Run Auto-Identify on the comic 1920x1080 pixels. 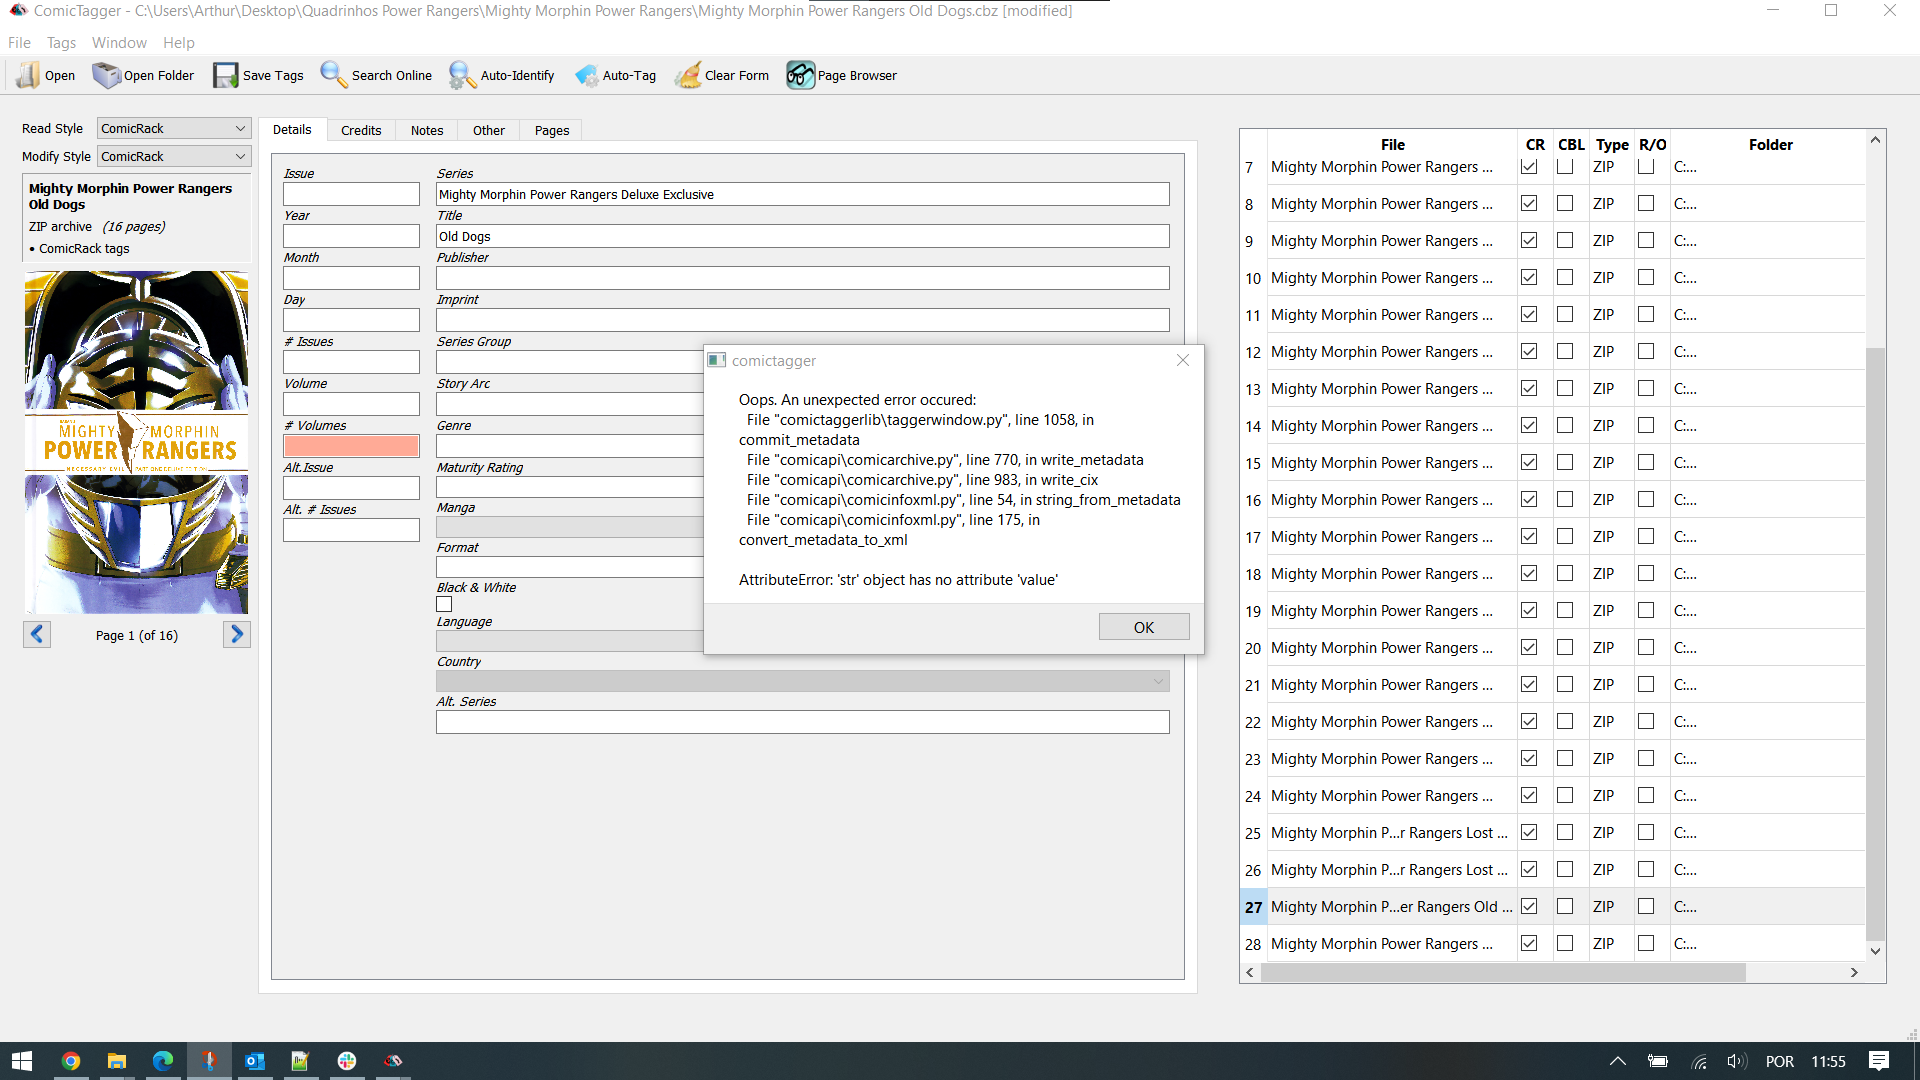point(502,75)
